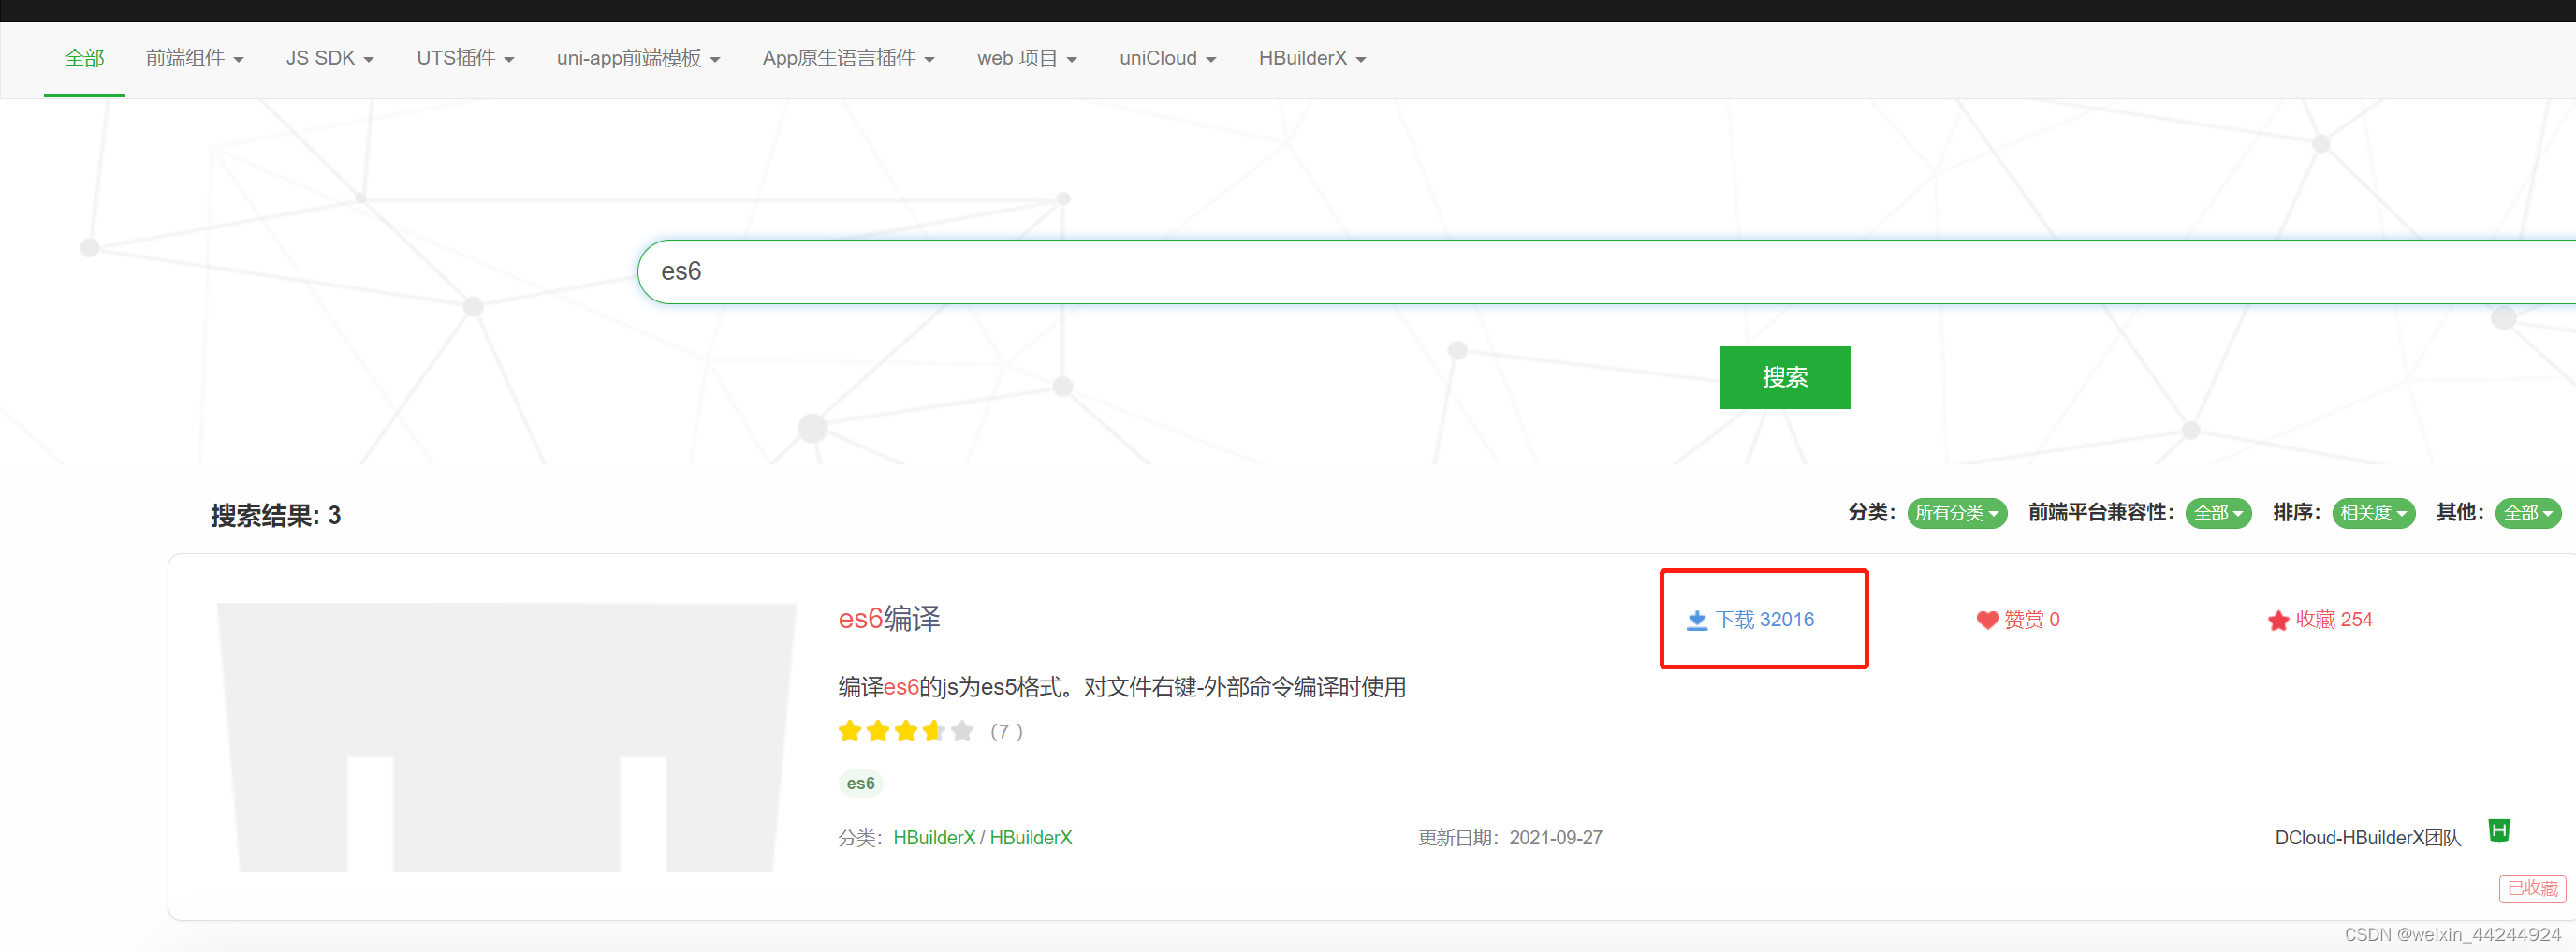The width and height of the screenshot is (2576, 952).
Task: Expand the App原生语言插件 menu
Action: point(849,58)
